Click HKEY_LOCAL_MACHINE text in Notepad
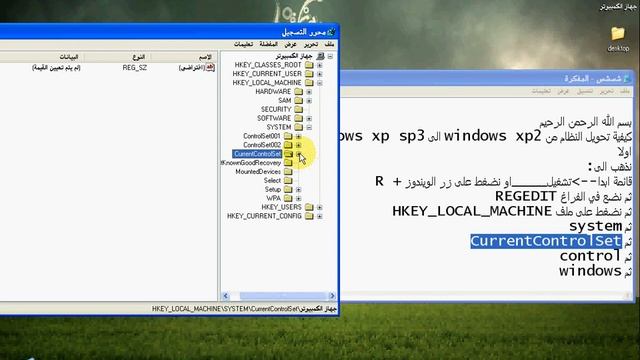The height and width of the screenshot is (360, 640). pyautogui.click(x=472, y=211)
